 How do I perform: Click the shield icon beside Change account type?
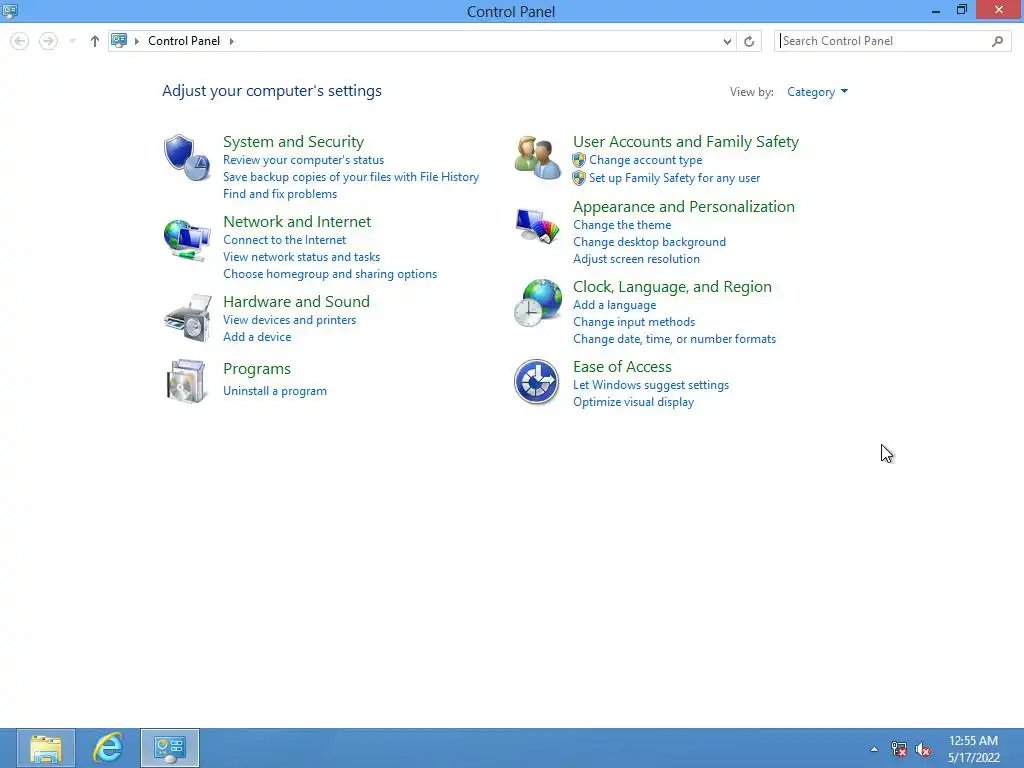tap(579, 160)
